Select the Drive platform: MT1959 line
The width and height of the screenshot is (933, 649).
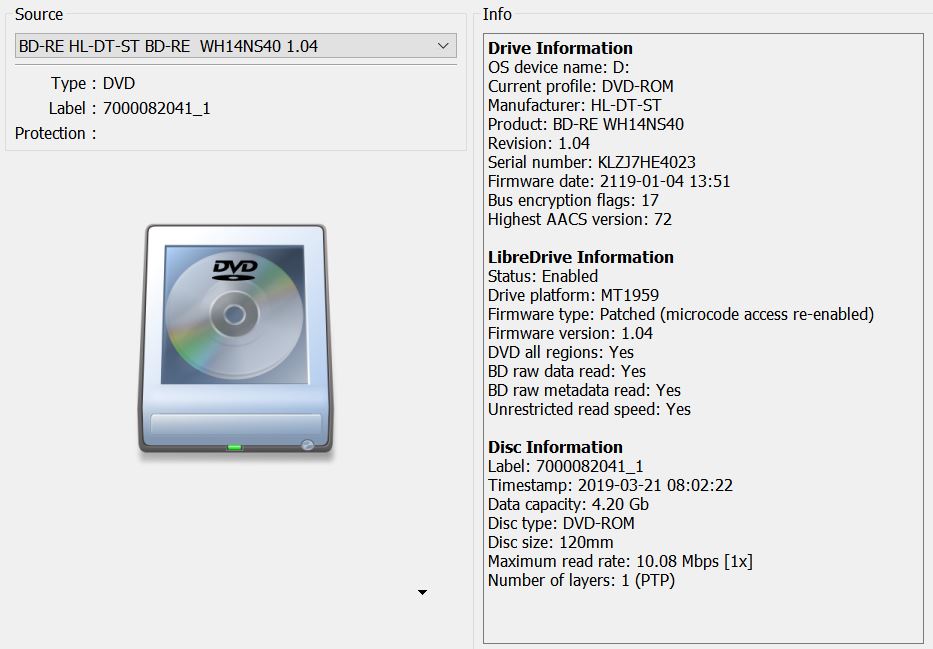[573, 295]
